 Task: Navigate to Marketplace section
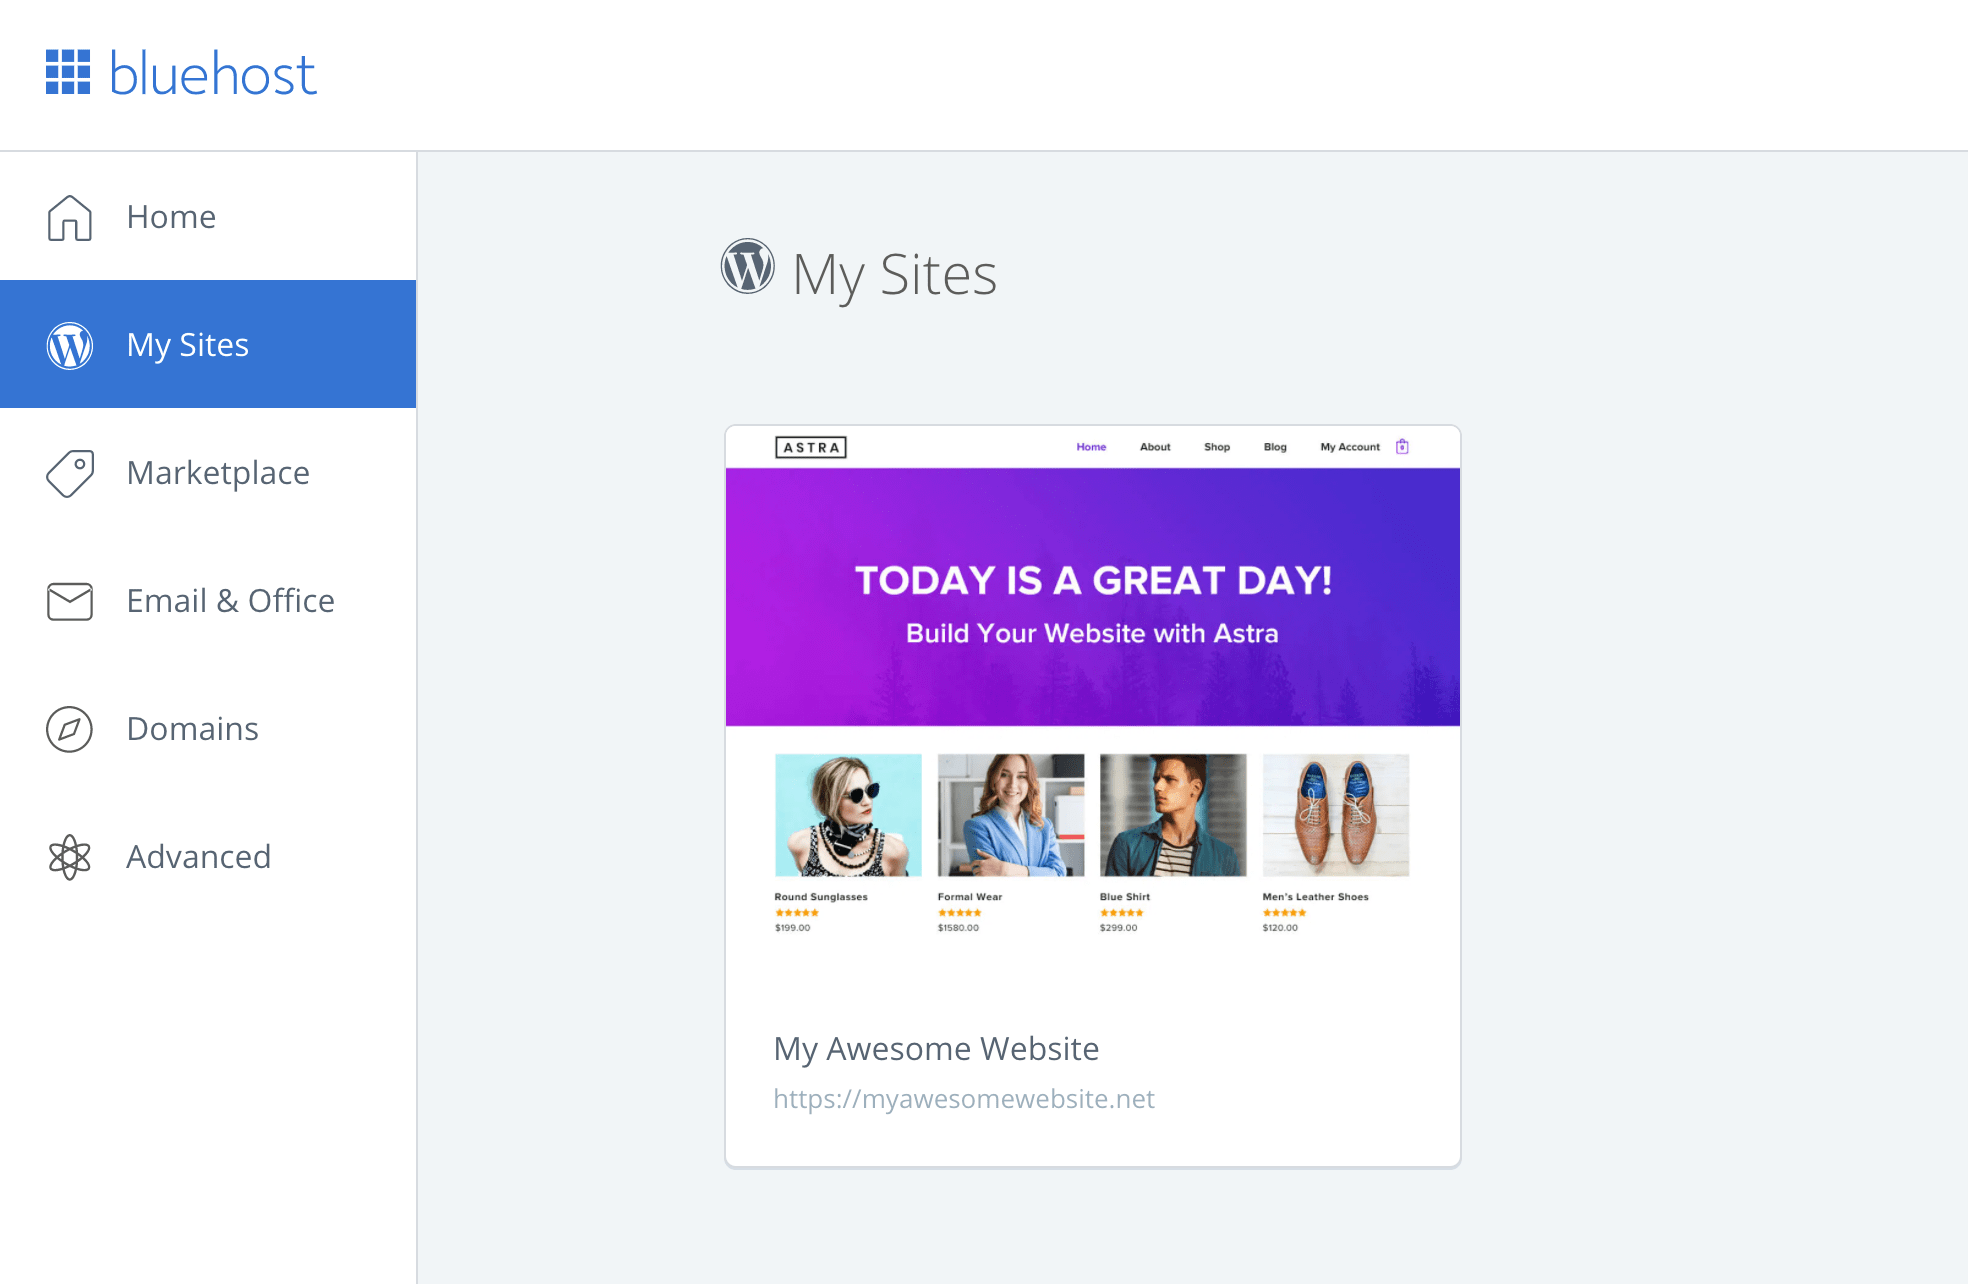(x=218, y=471)
